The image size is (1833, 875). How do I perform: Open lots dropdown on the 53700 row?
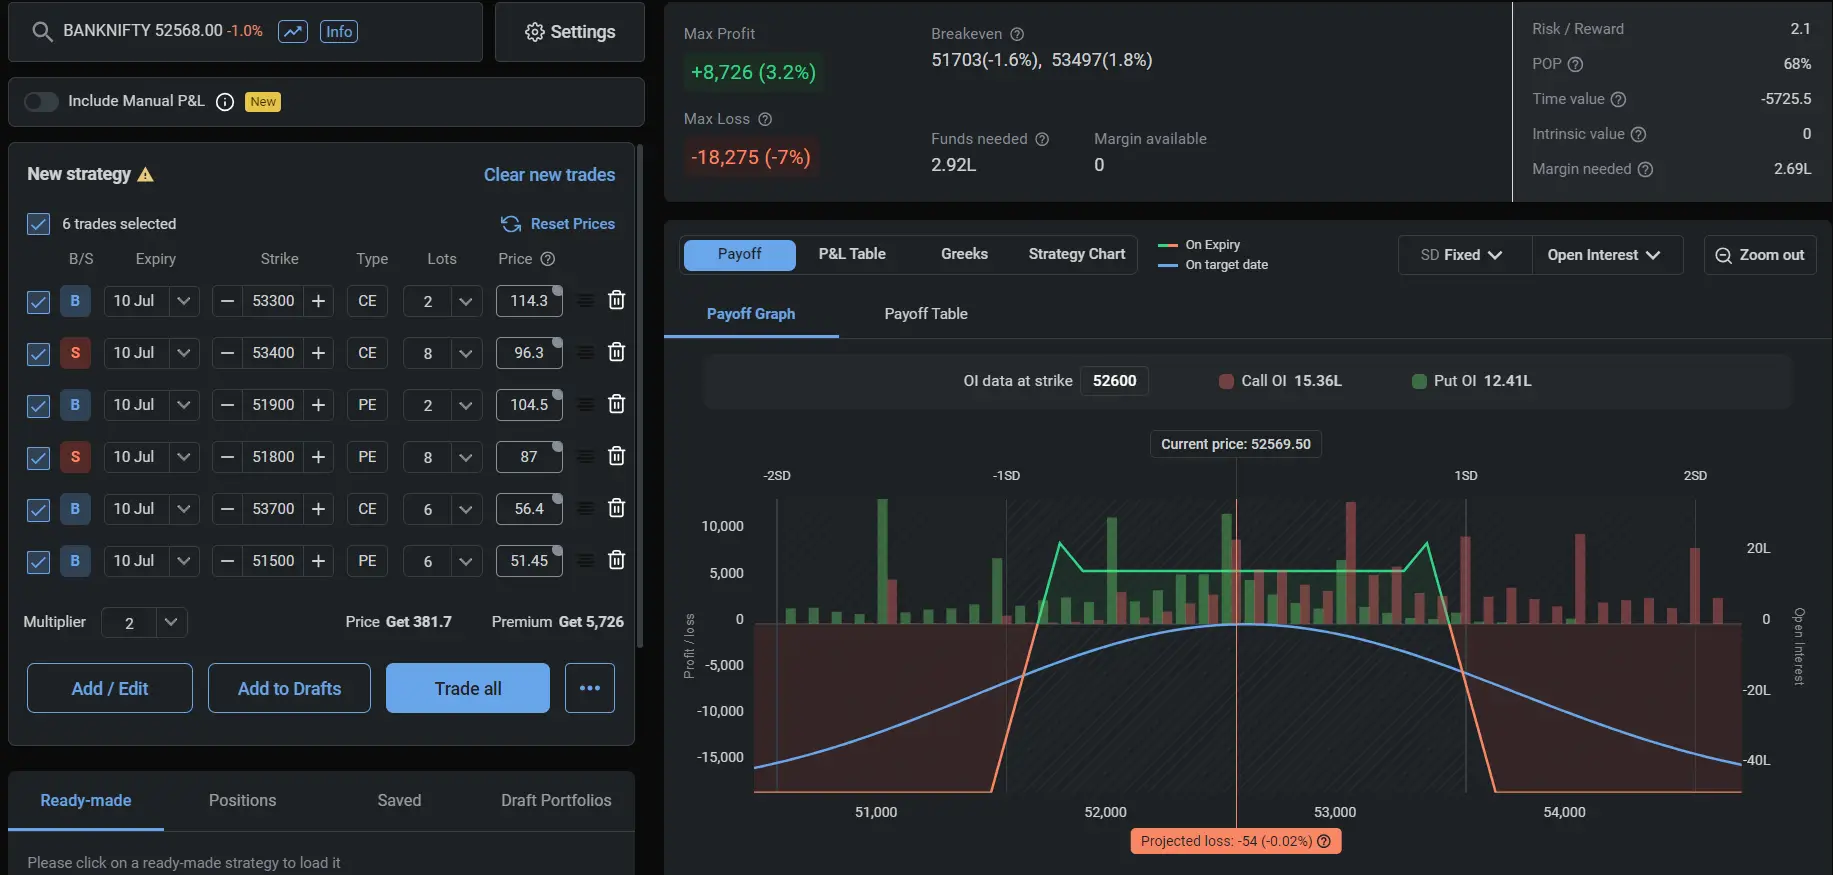[465, 509]
